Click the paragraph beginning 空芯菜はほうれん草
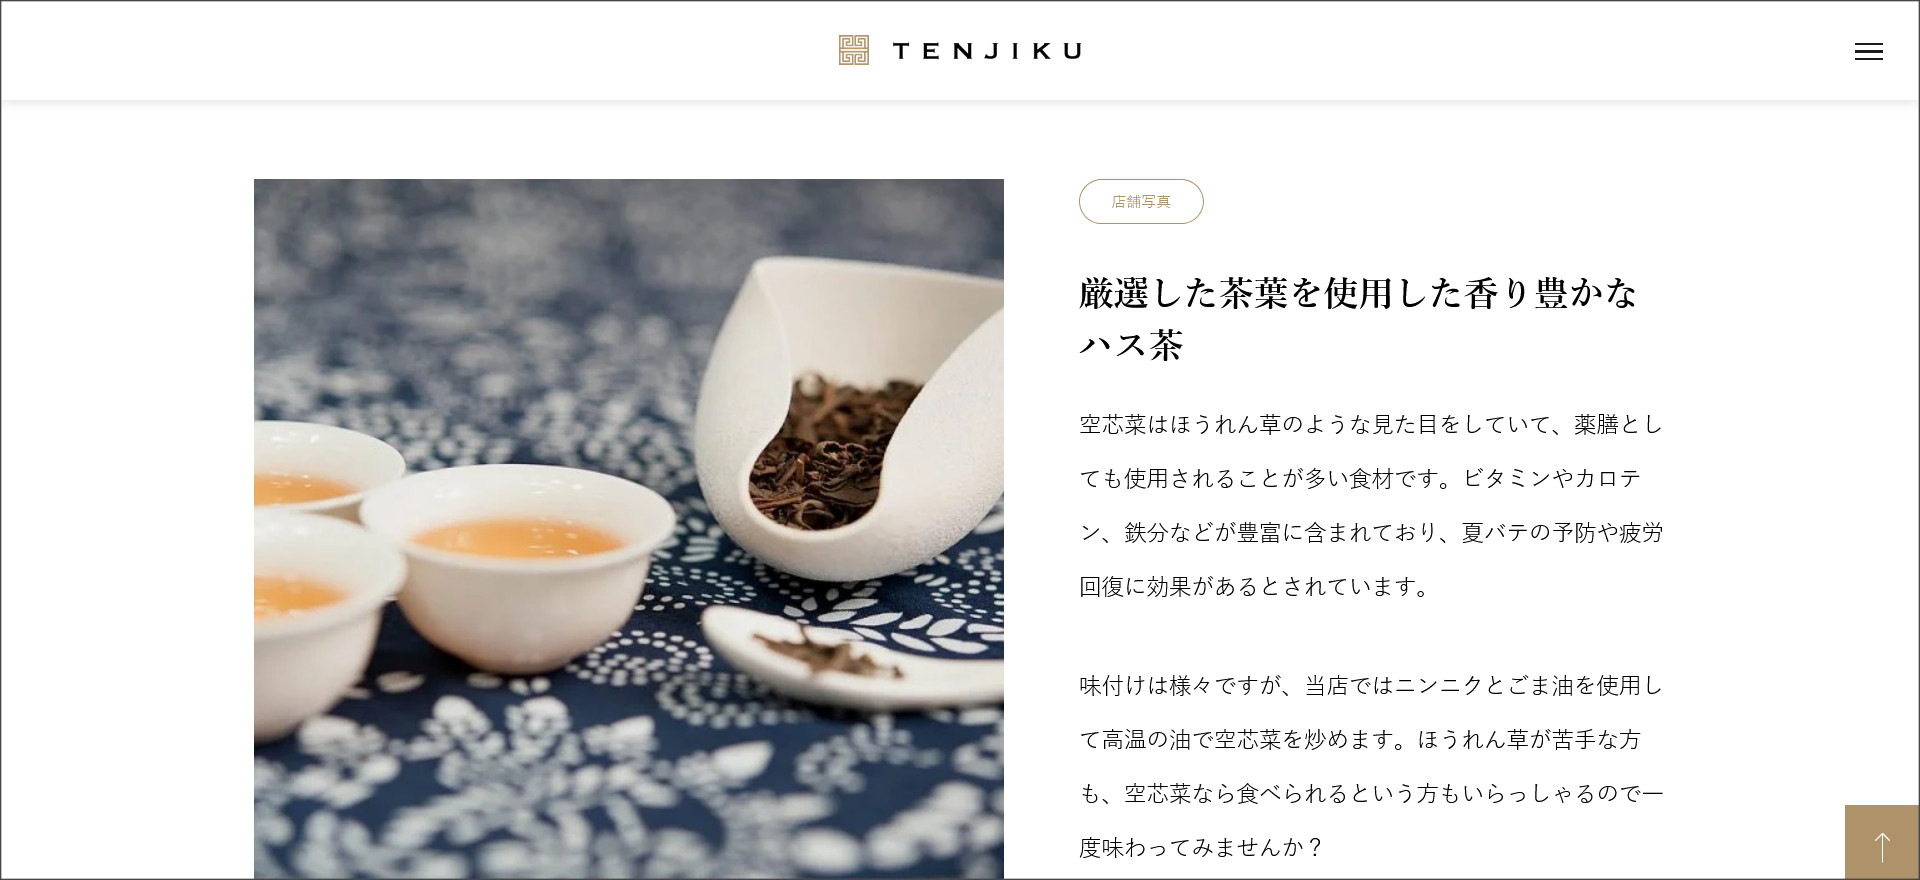1920x880 pixels. (1371, 505)
